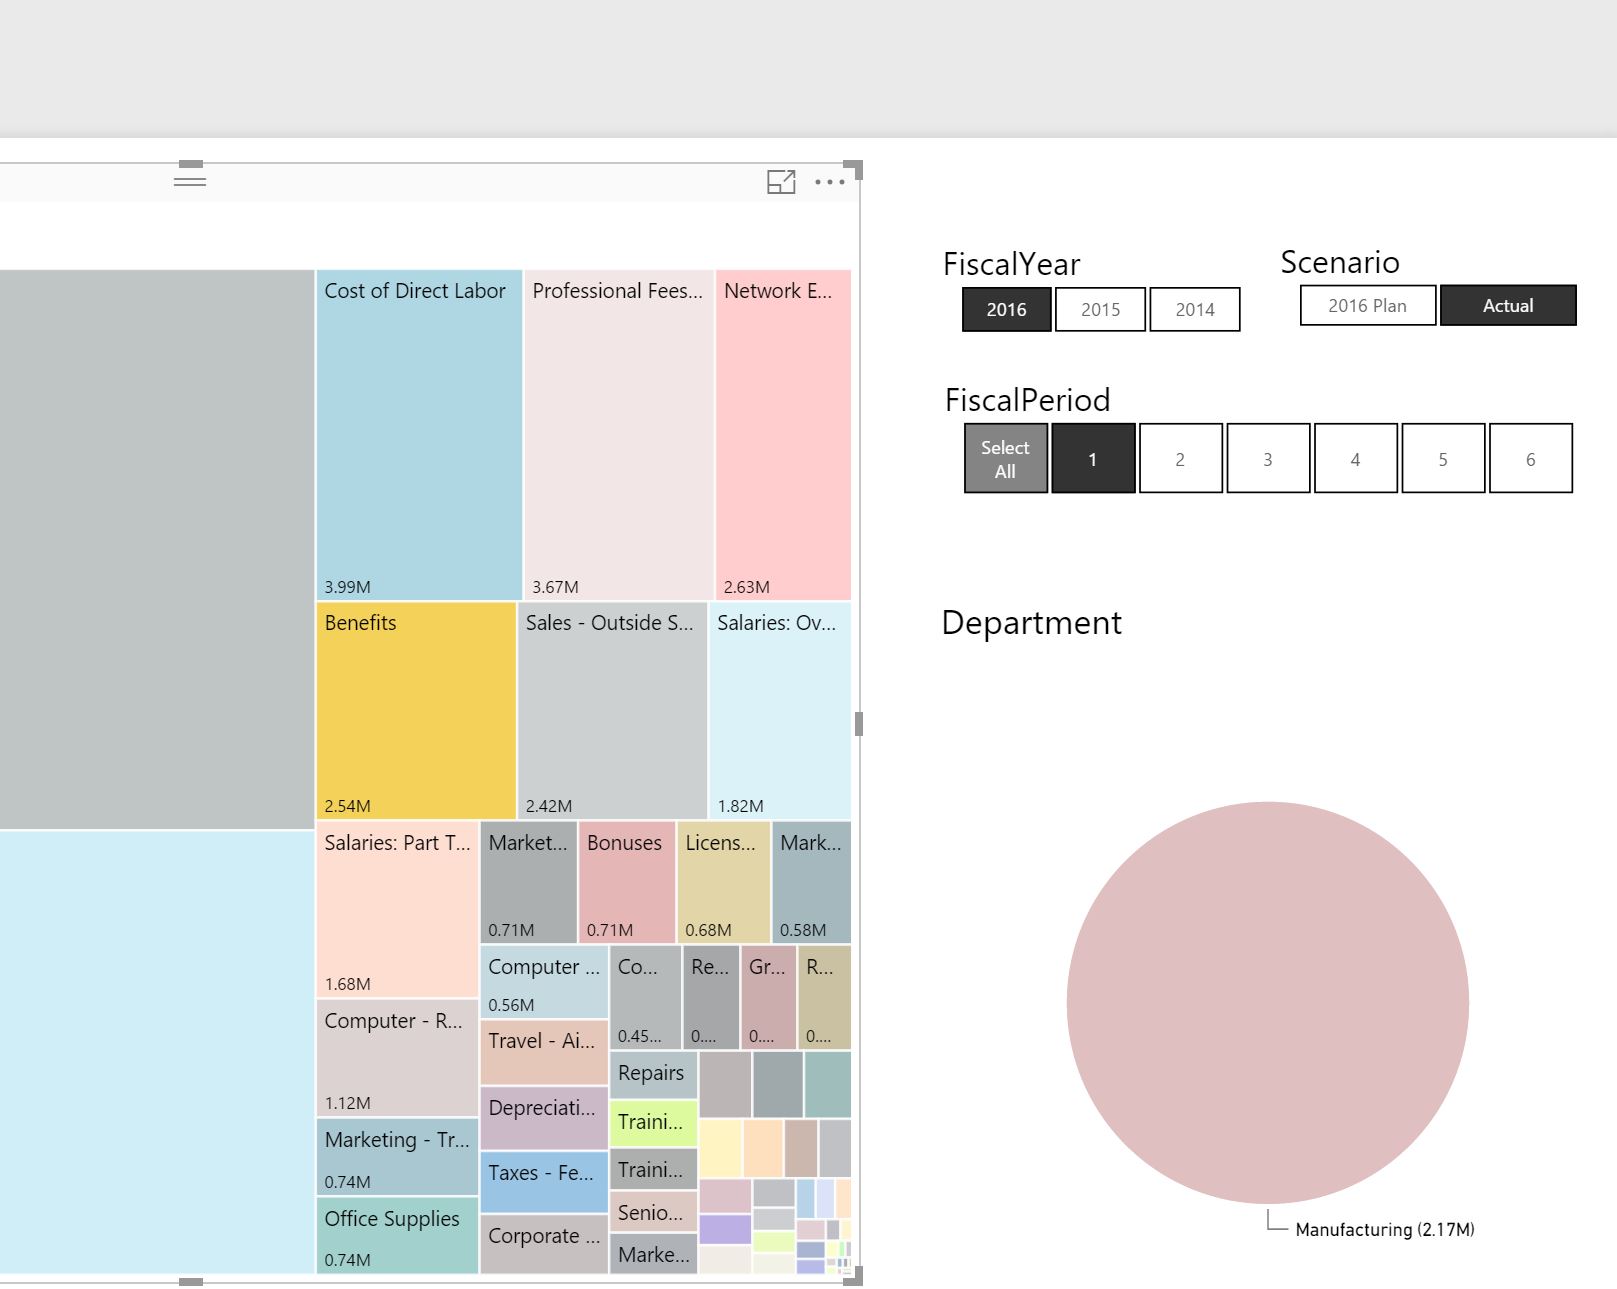Choose fiscal period 3
The height and width of the screenshot is (1289, 1617).
[1268, 459]
